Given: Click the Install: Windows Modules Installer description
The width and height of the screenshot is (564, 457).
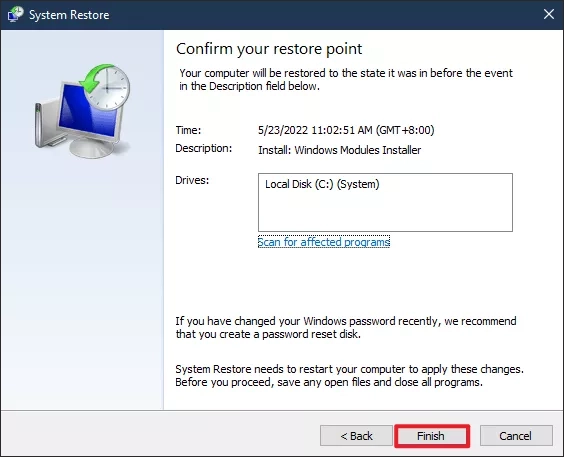Looking at the screenshot, I should pyautogui.click(x=340, y=150).
